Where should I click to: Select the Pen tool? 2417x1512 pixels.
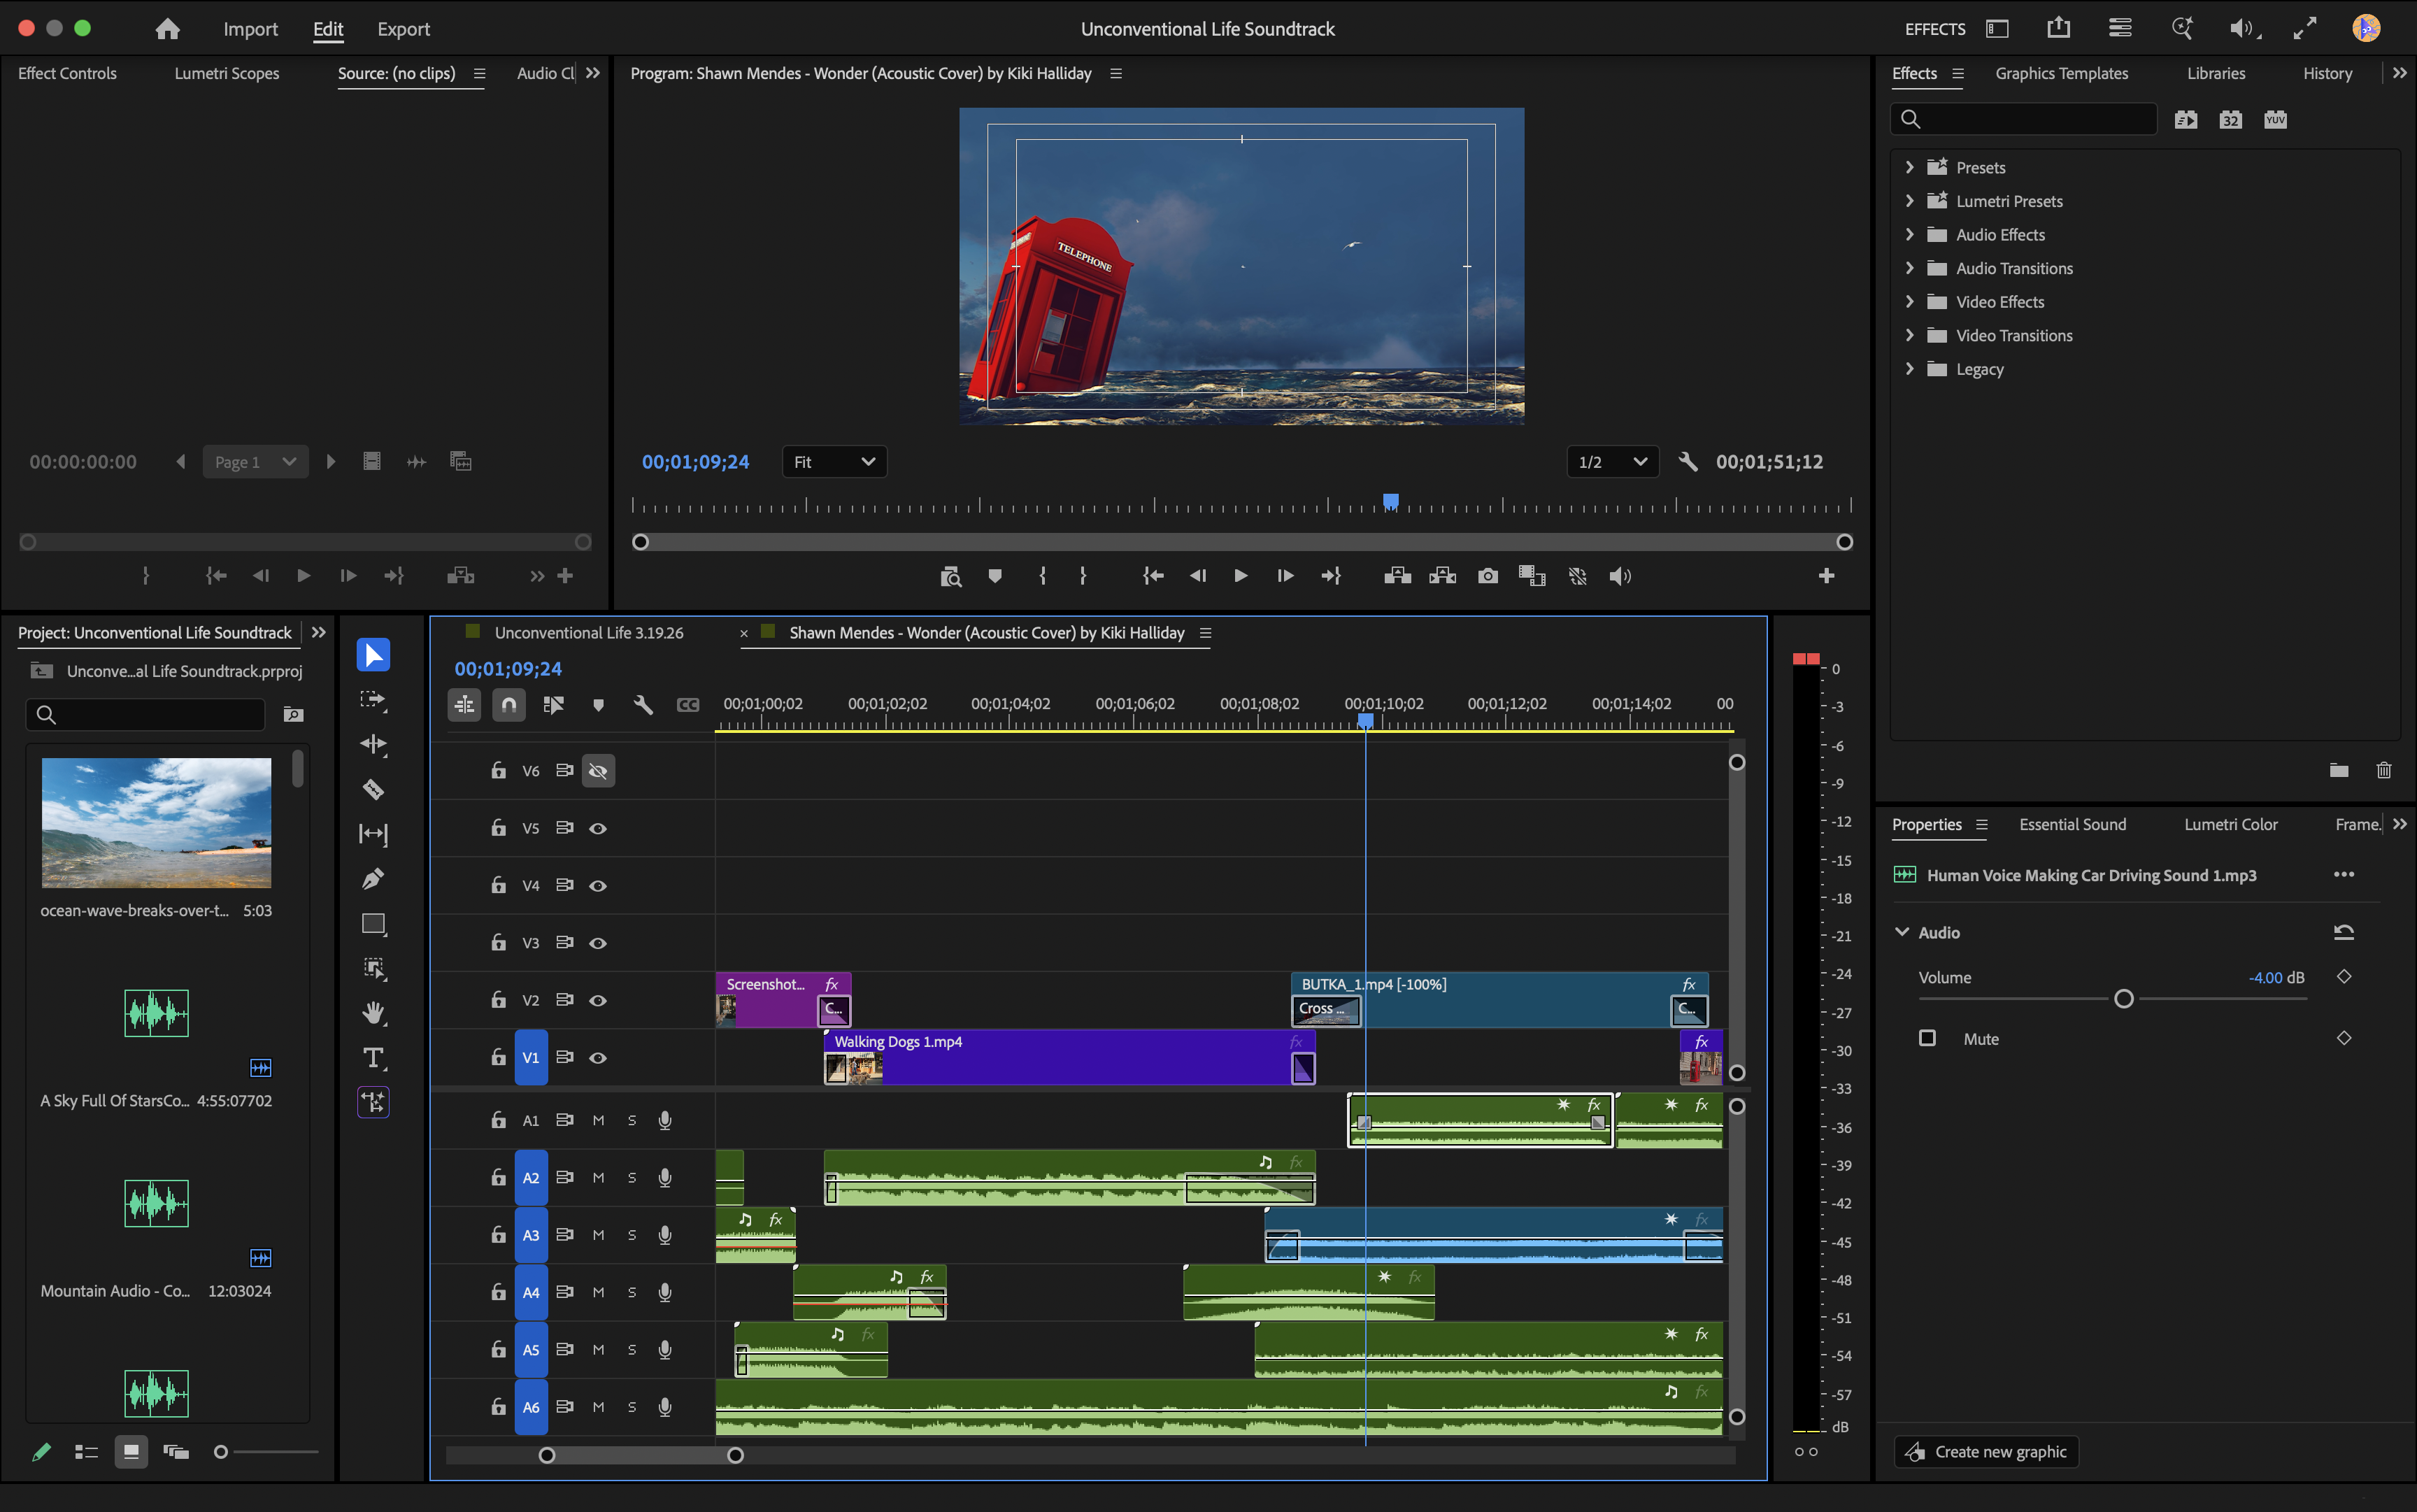pyautogui.click(x=373, y=878)
